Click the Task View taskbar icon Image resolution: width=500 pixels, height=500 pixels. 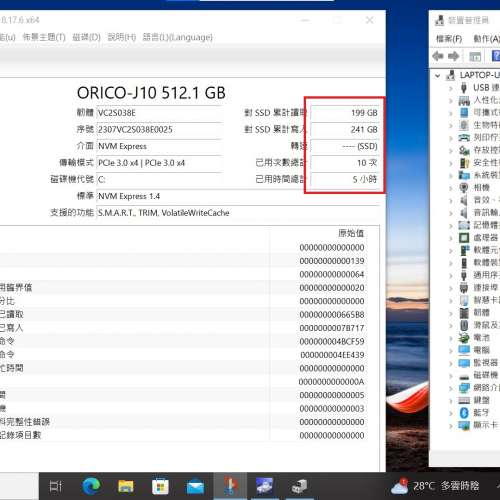(56, 487)
